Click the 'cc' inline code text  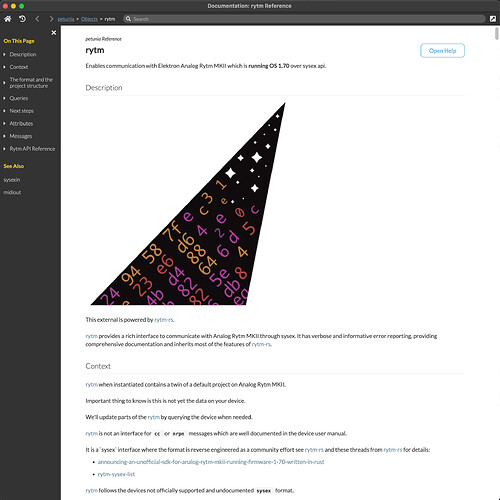coord(157,434)
